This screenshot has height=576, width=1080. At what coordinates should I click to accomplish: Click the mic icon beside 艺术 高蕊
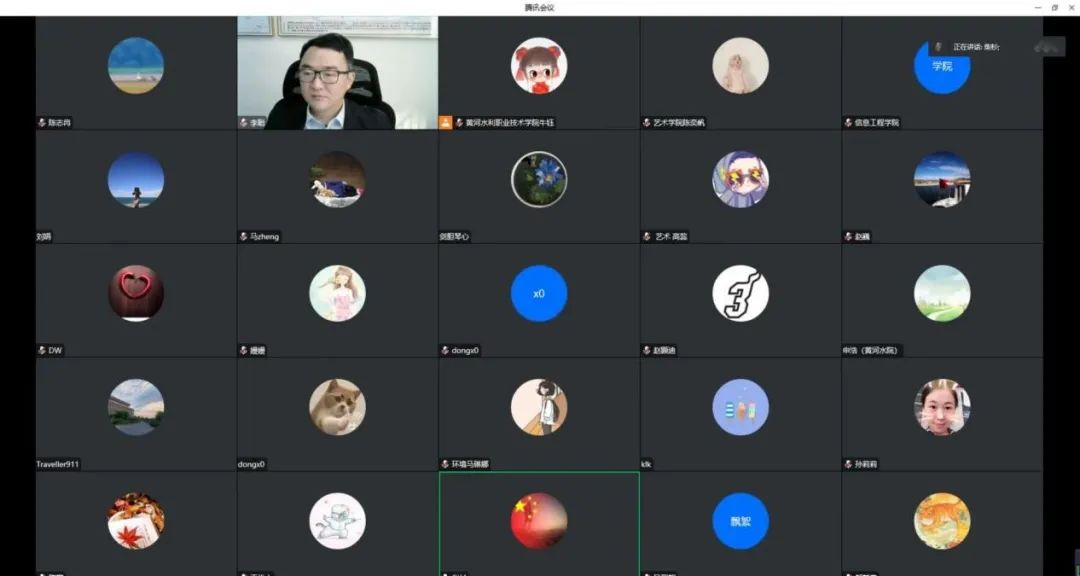646,237
